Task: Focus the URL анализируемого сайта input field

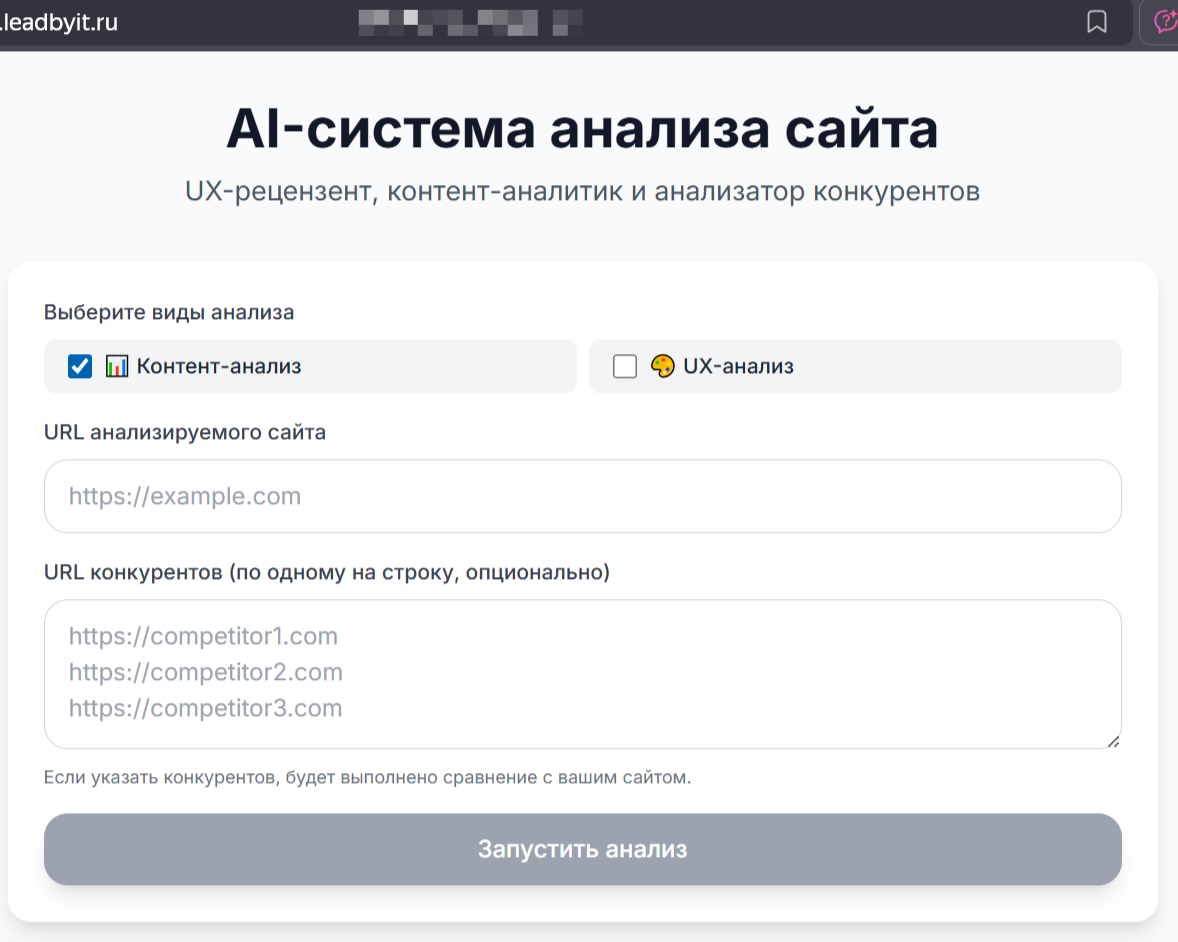Action: pyautogui.click(x=583, y=496)
